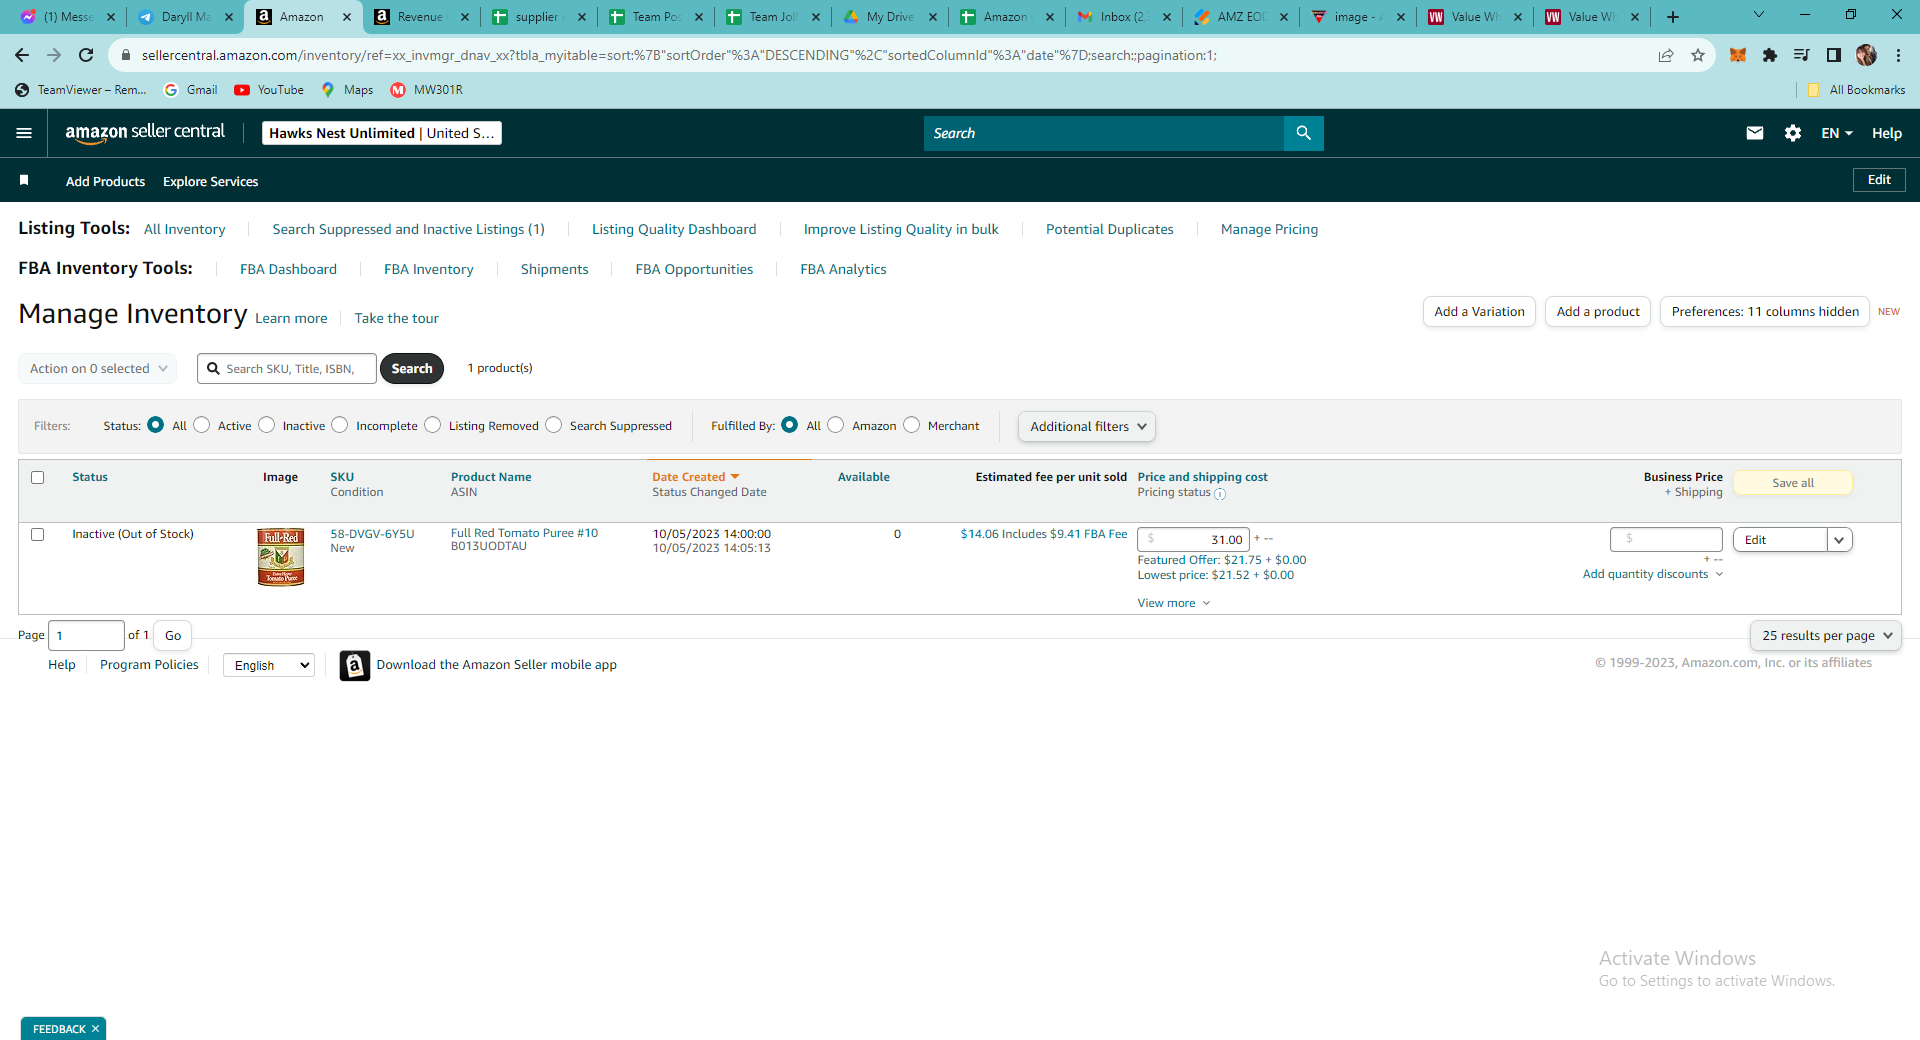The image size is (1920, 1040).
Task: Open the arrow beside the row Edit button
Action: [1839, 540]
